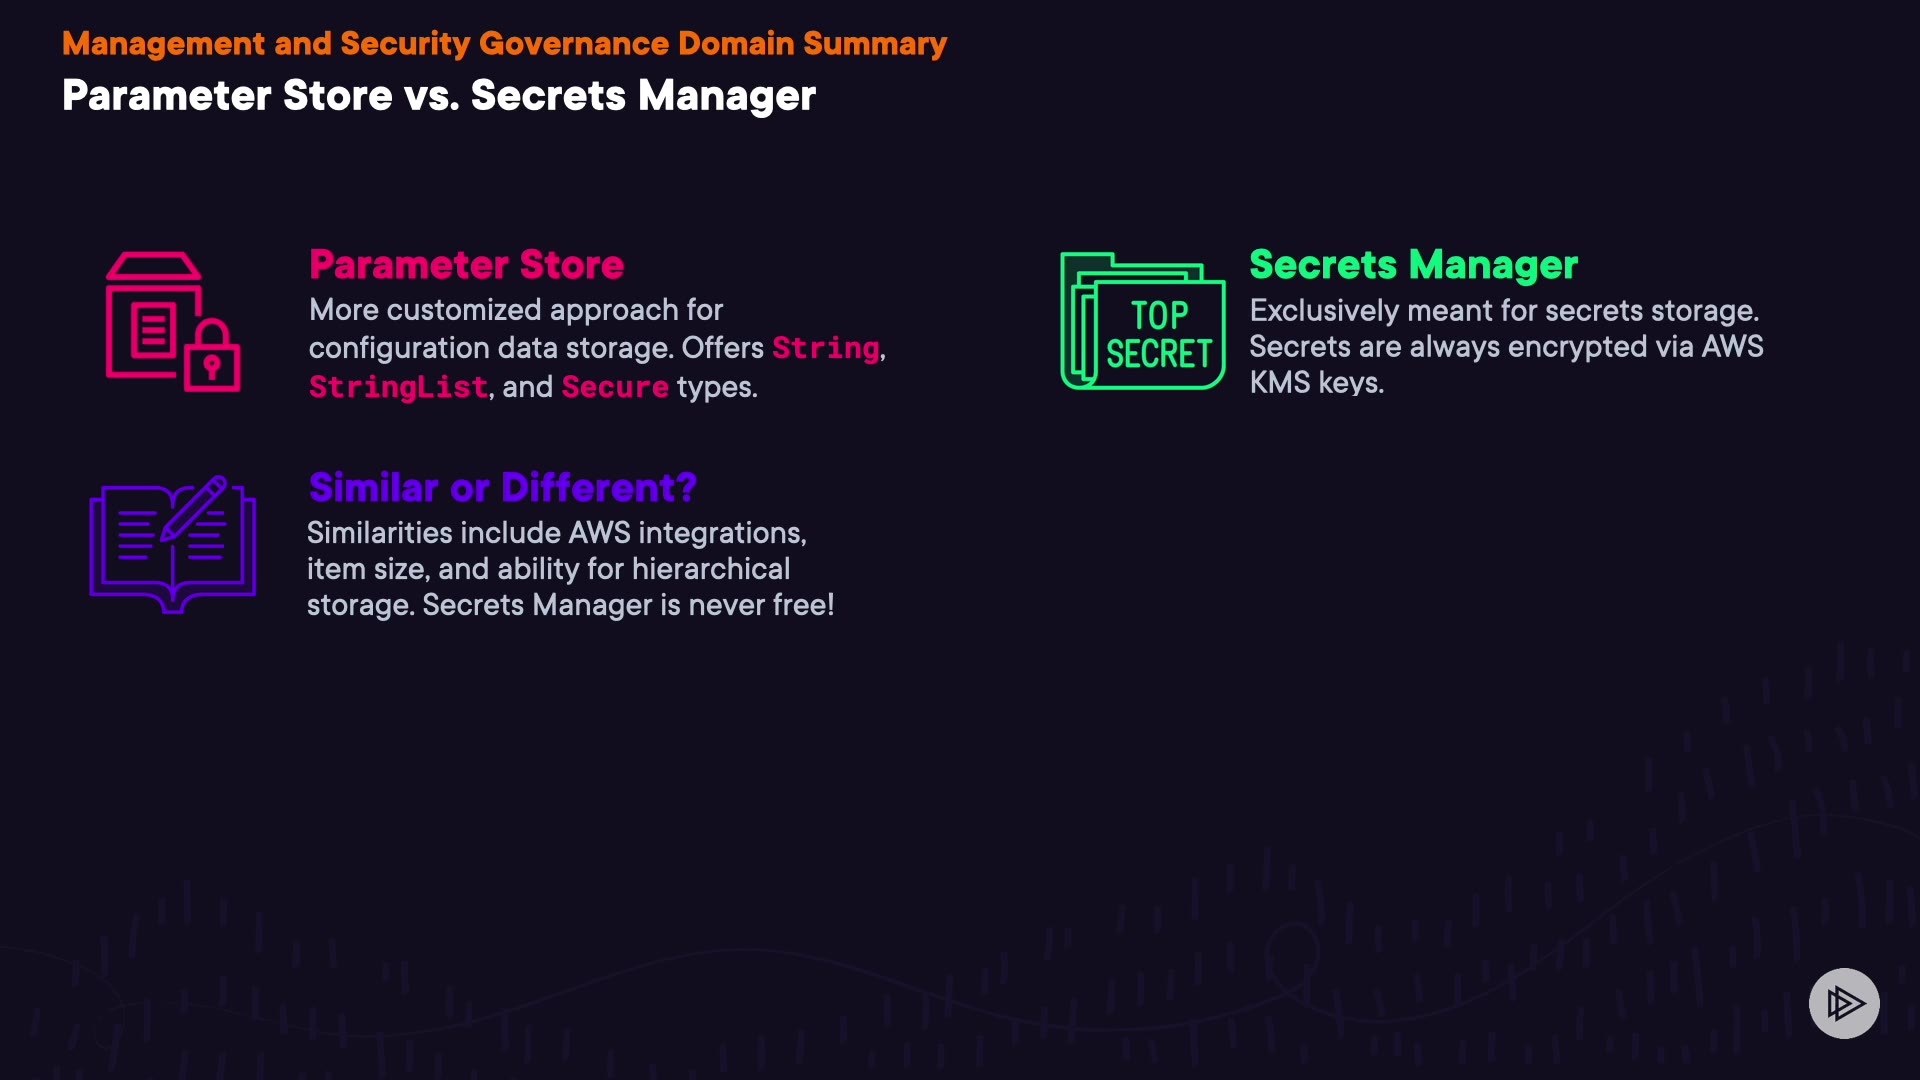Click the orange Management and Security Governance title
Image resolution: width=1920 pixels, height=1080 pixels.
(504, 44)
